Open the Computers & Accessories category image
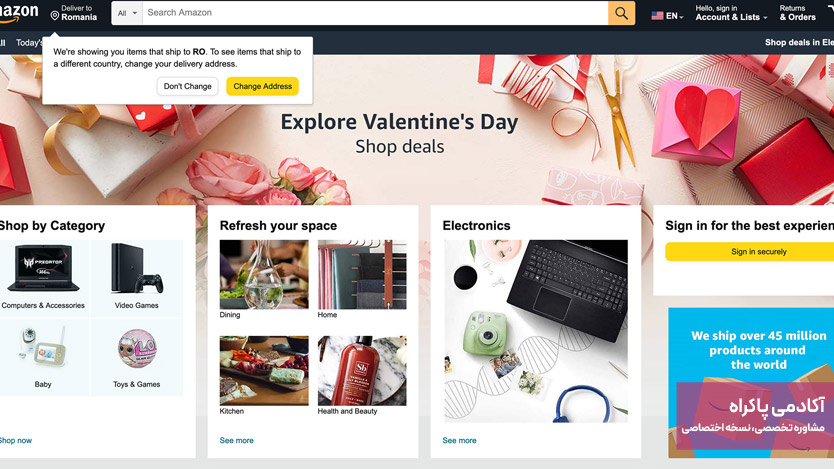This screenshot has height=469, width=834. [43, 269]
